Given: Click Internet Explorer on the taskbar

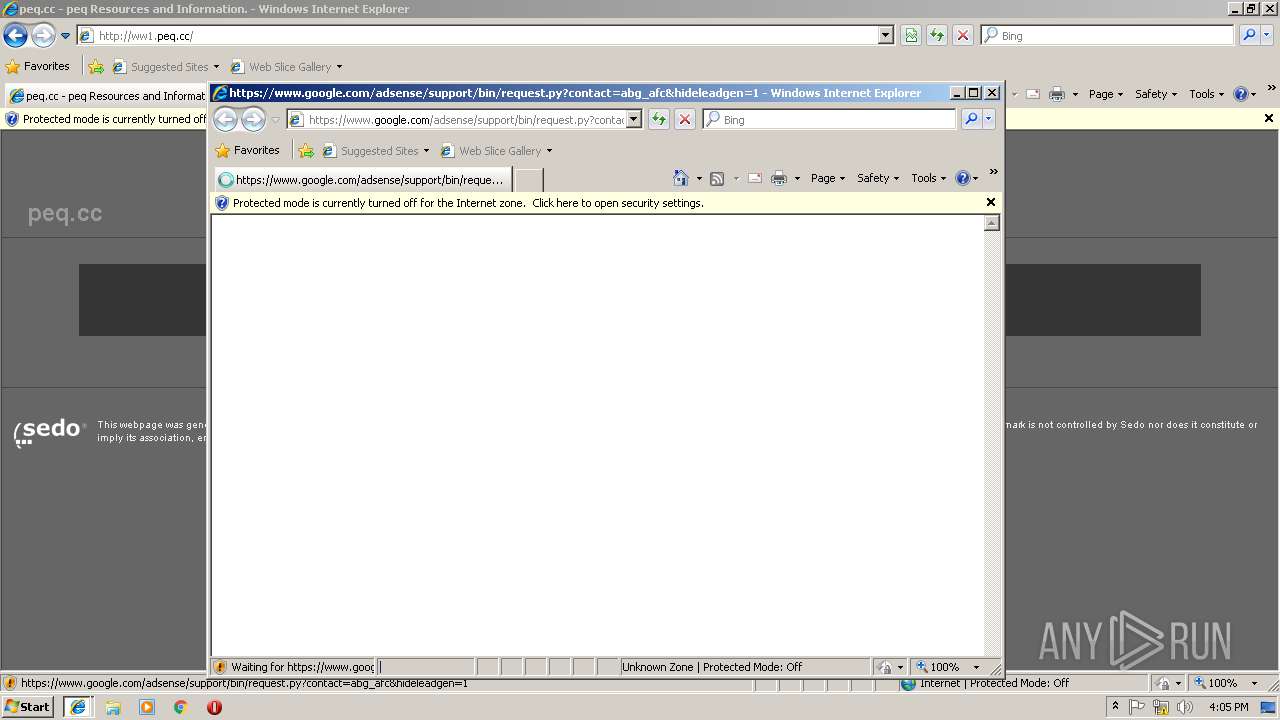Looking at the screenshot, I should (x=78, y=707).
